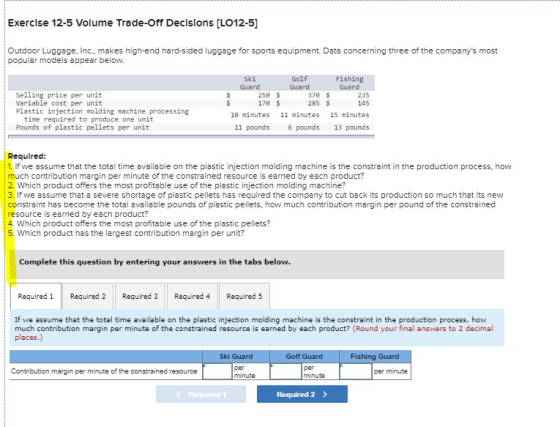Click 'Pounds of plastic pellets per unit' row
This screenshot has width=560, height=427.
(x=191, y=127)
